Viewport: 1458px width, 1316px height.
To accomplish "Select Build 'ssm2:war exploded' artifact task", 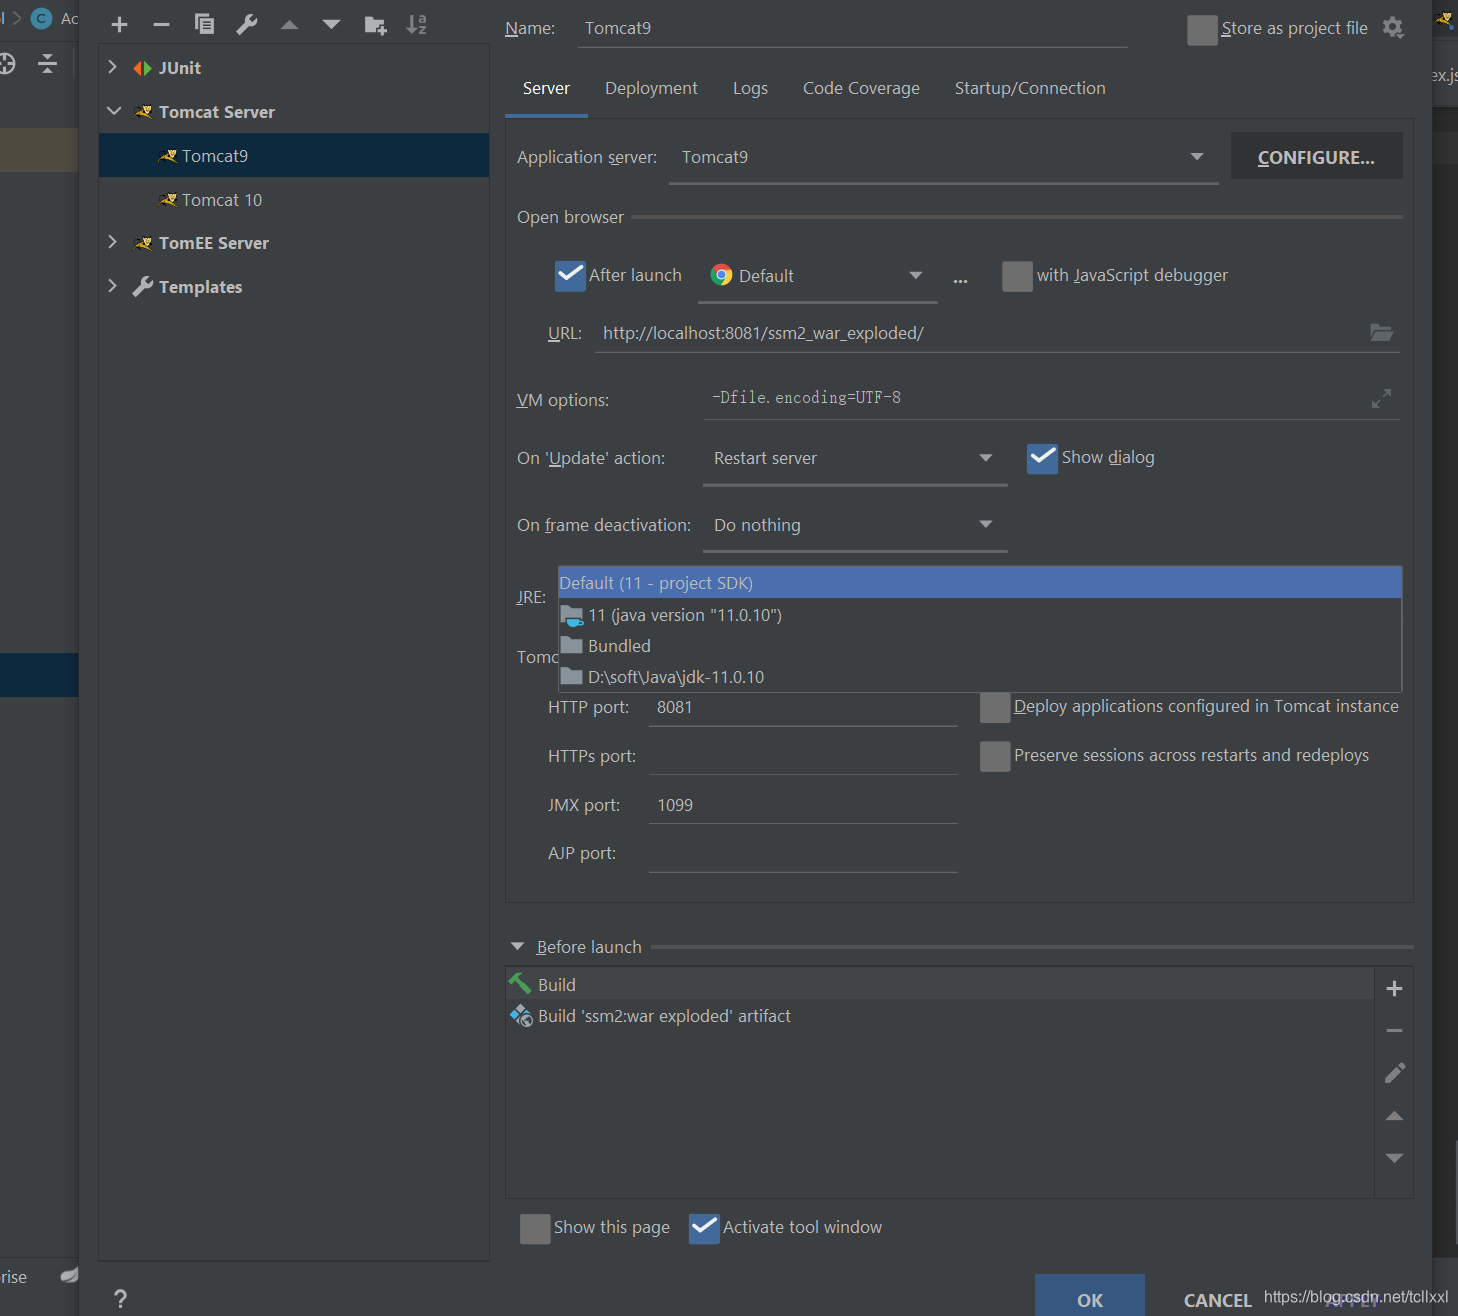I will tap(939, 1016).
